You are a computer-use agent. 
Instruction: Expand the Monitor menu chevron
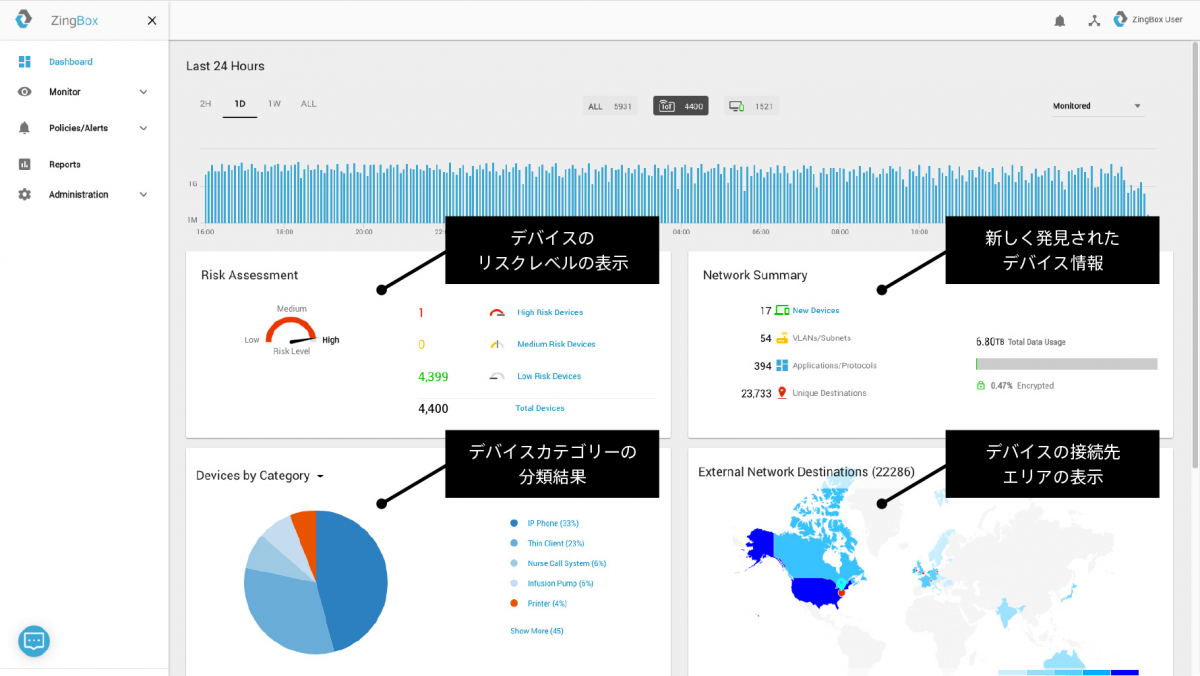(143, 92)
